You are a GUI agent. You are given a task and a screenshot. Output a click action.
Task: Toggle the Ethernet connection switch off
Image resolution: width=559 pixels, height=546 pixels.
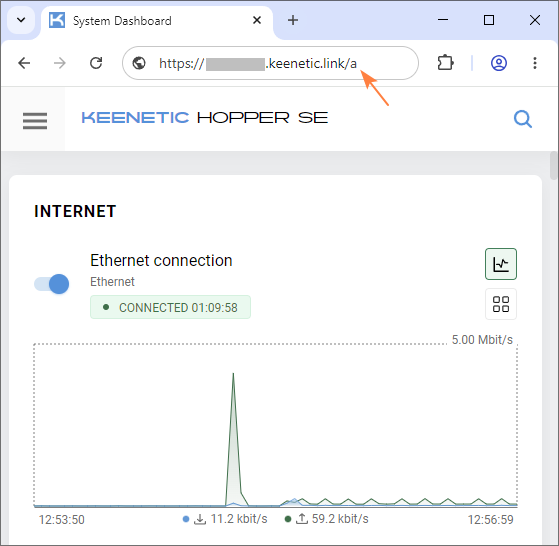52,284
